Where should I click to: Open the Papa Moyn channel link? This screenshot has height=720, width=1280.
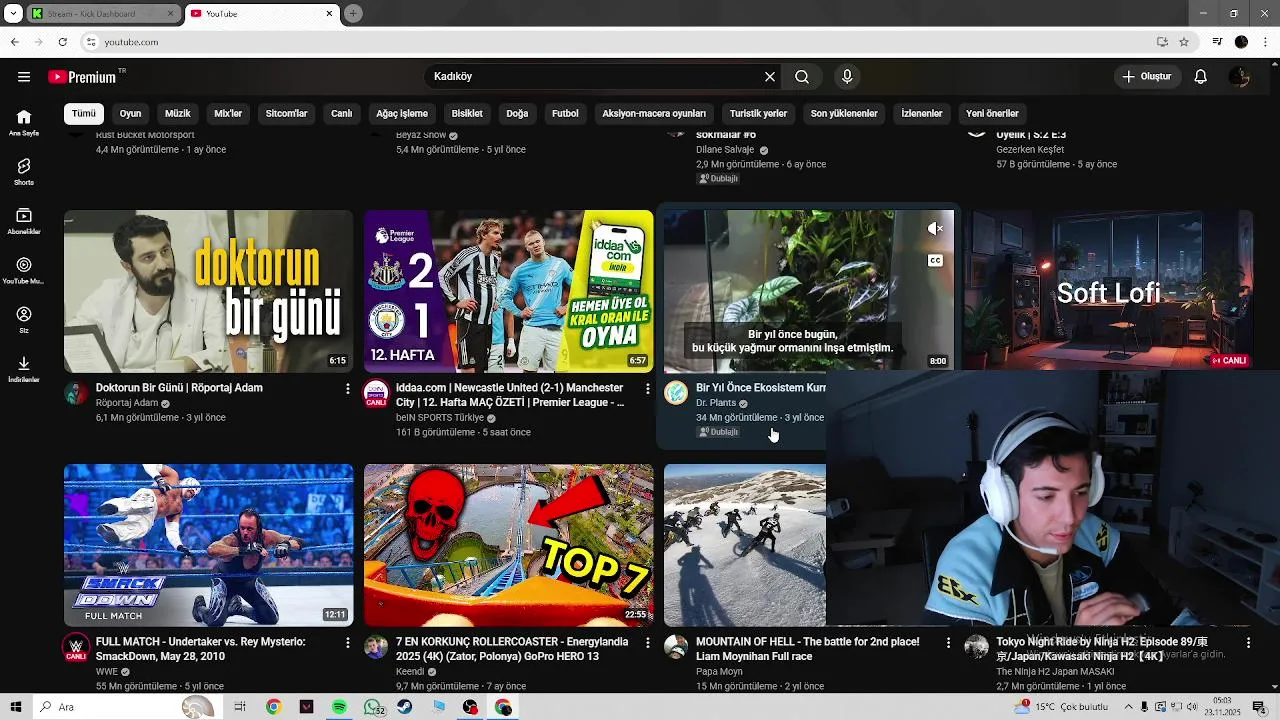click(719, 672)
